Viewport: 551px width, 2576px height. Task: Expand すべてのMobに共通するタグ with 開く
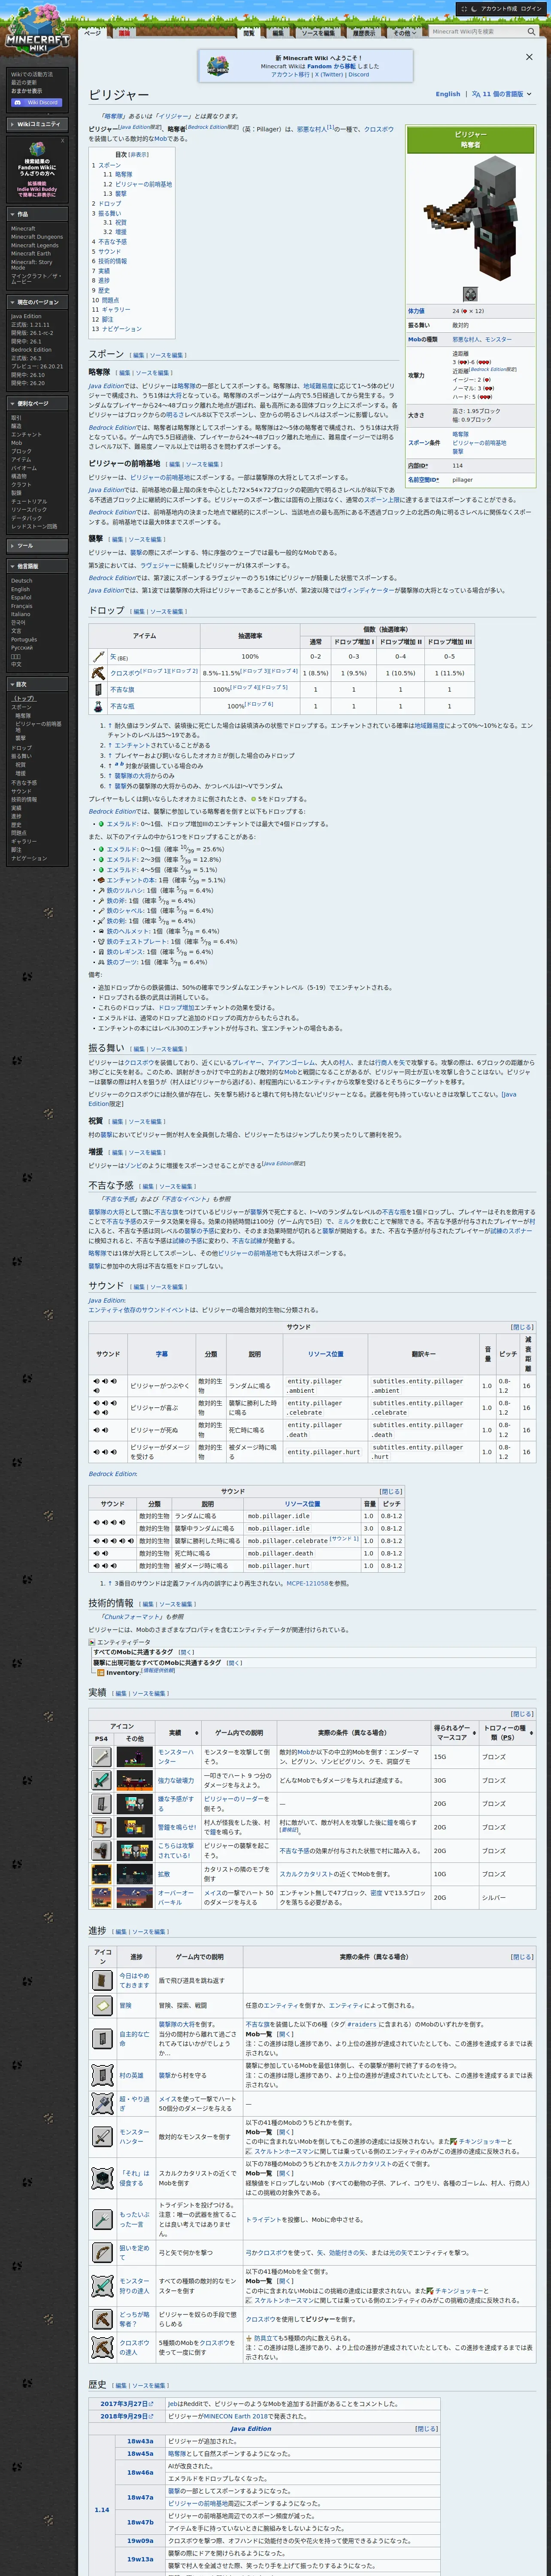pos(185,1652)
